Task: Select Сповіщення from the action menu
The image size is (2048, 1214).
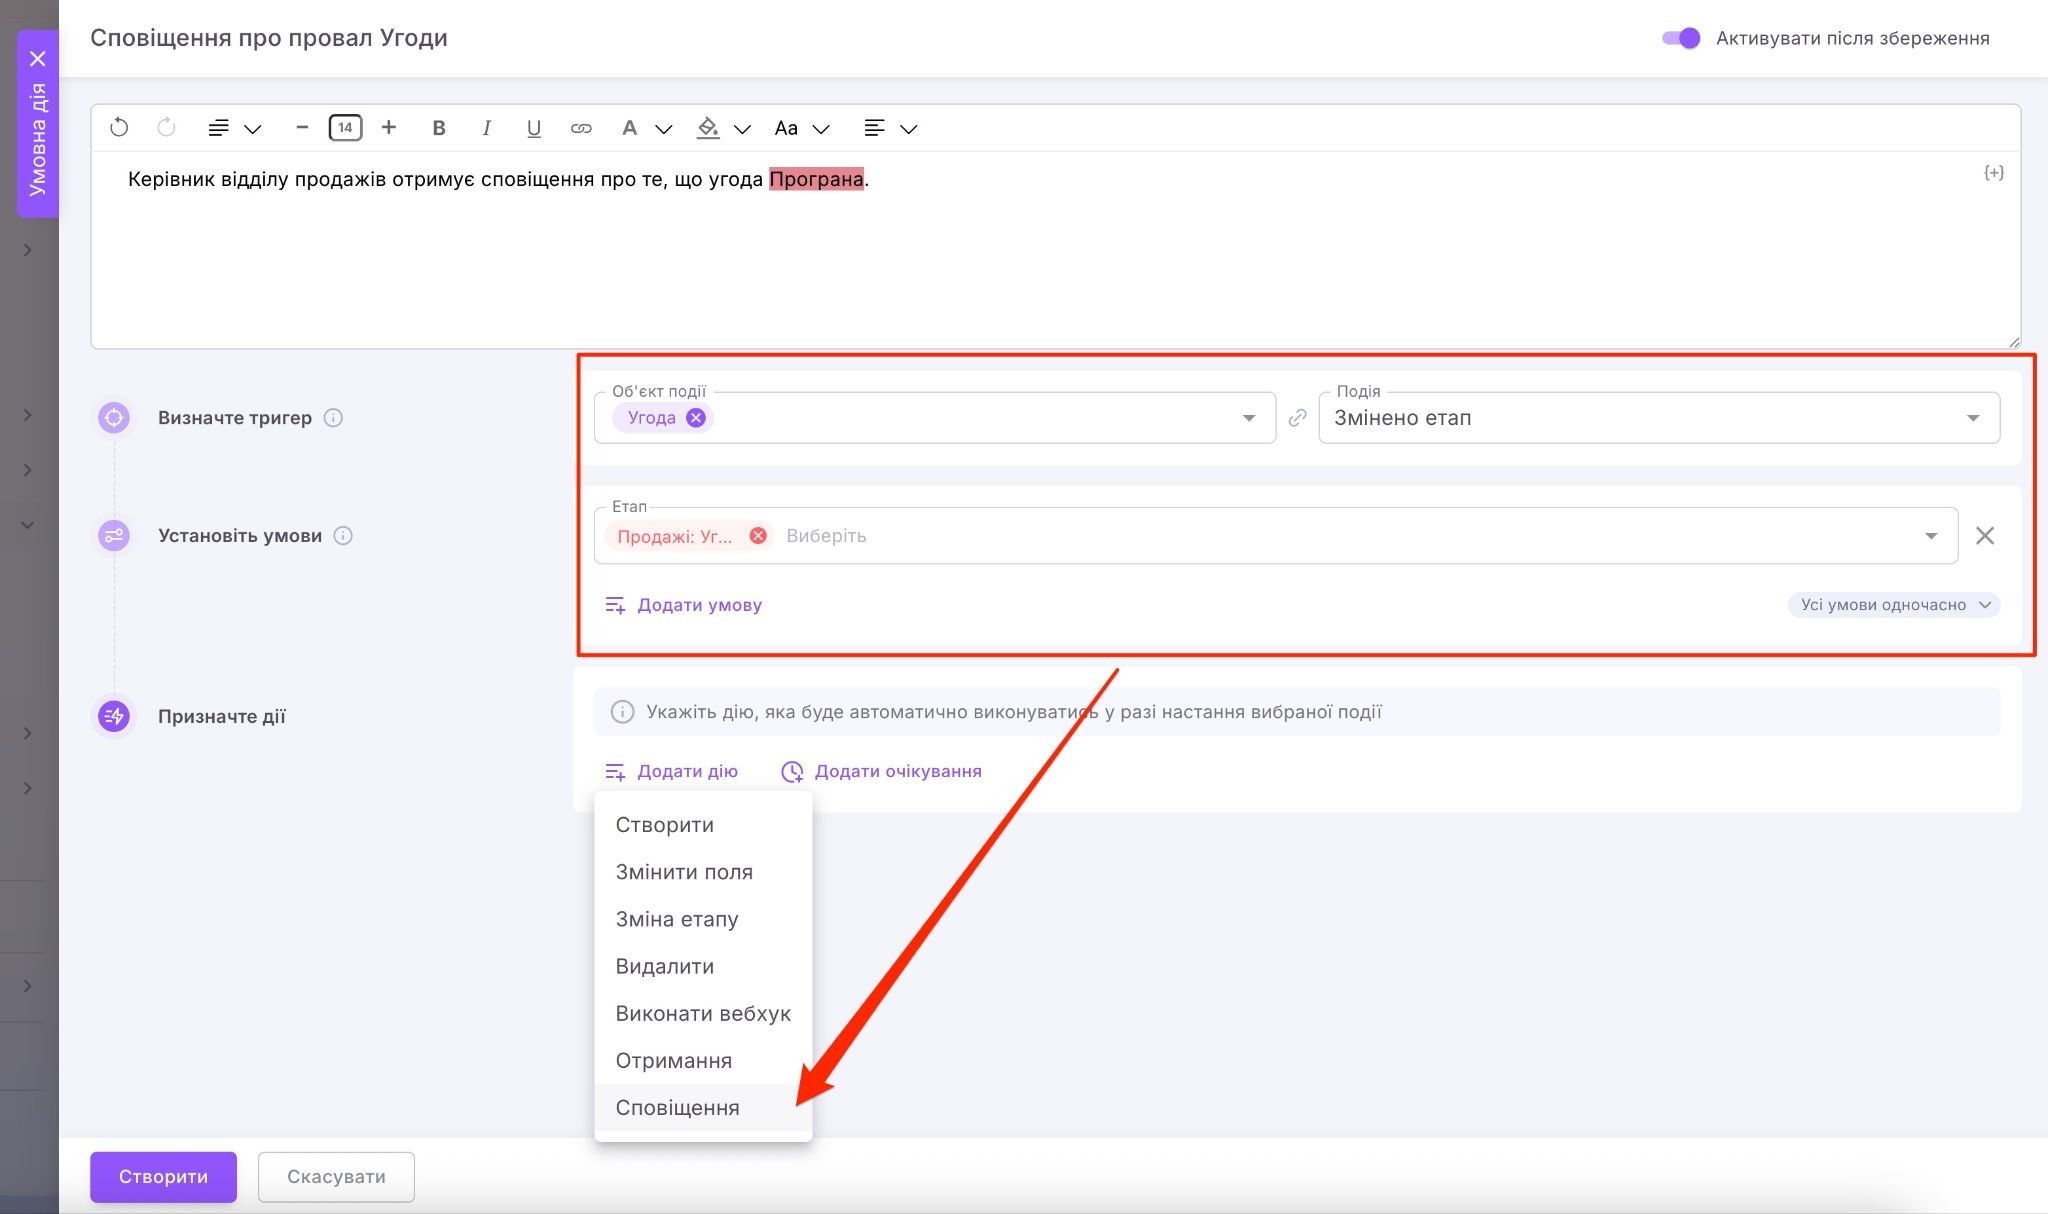Action: click(677, 1108)
